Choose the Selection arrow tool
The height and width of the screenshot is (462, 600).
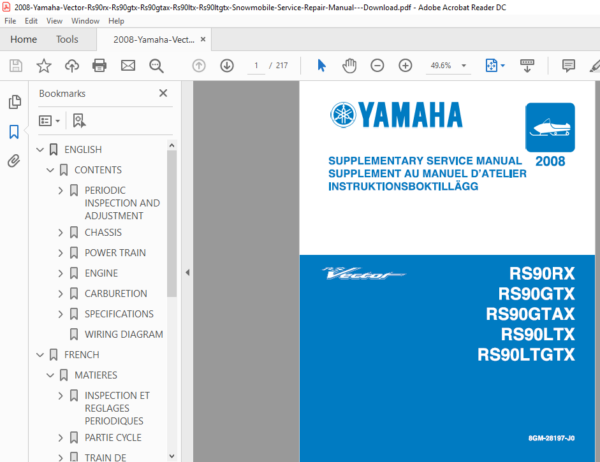click(321, 65)
